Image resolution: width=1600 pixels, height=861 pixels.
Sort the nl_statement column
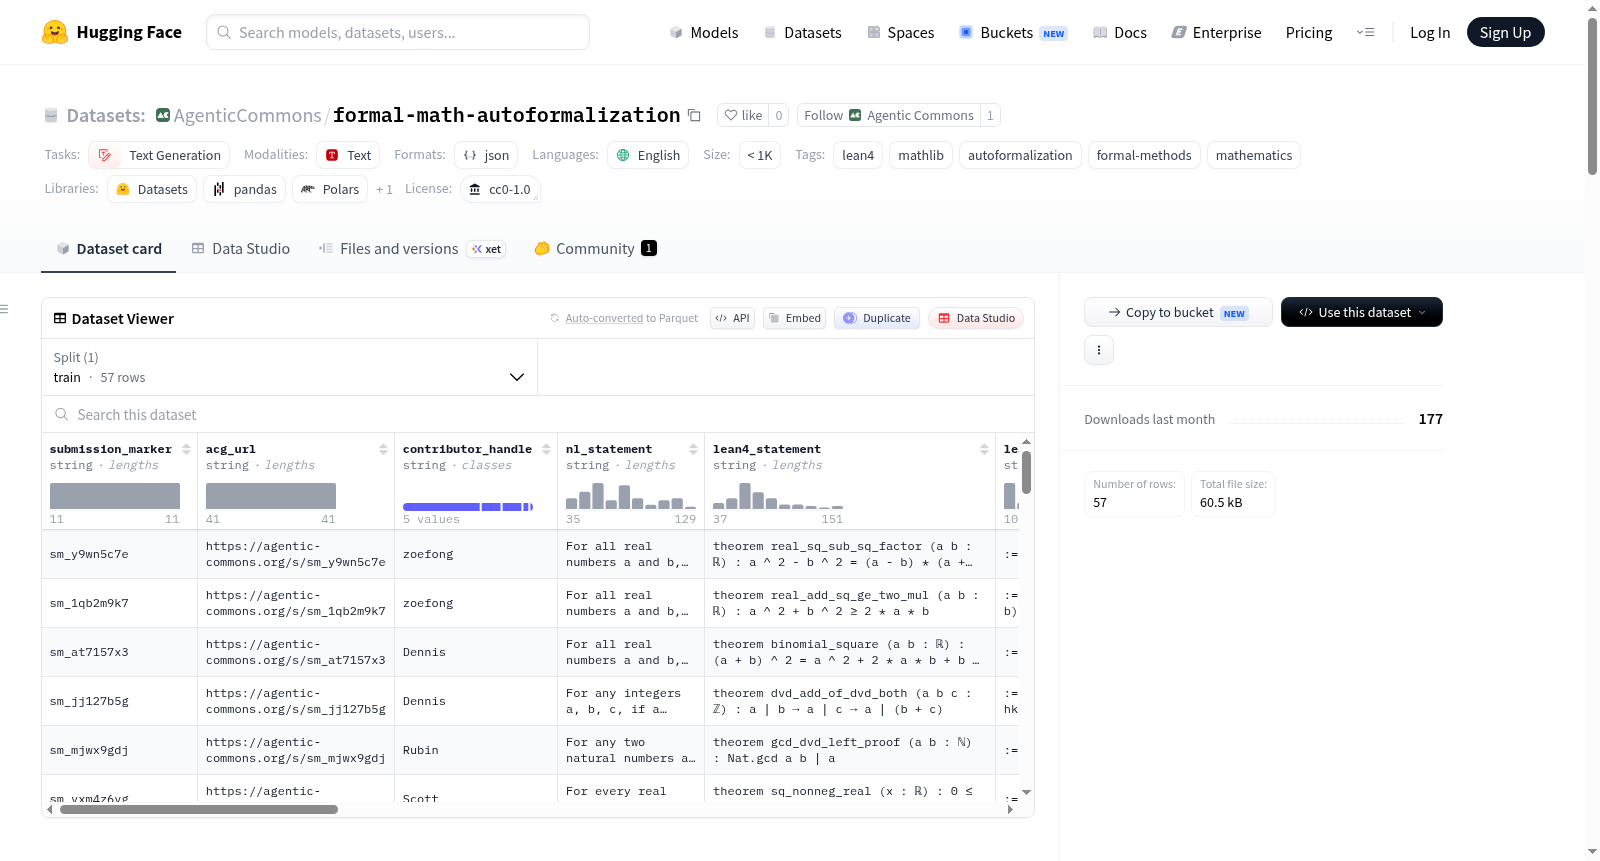coord(693,450)
